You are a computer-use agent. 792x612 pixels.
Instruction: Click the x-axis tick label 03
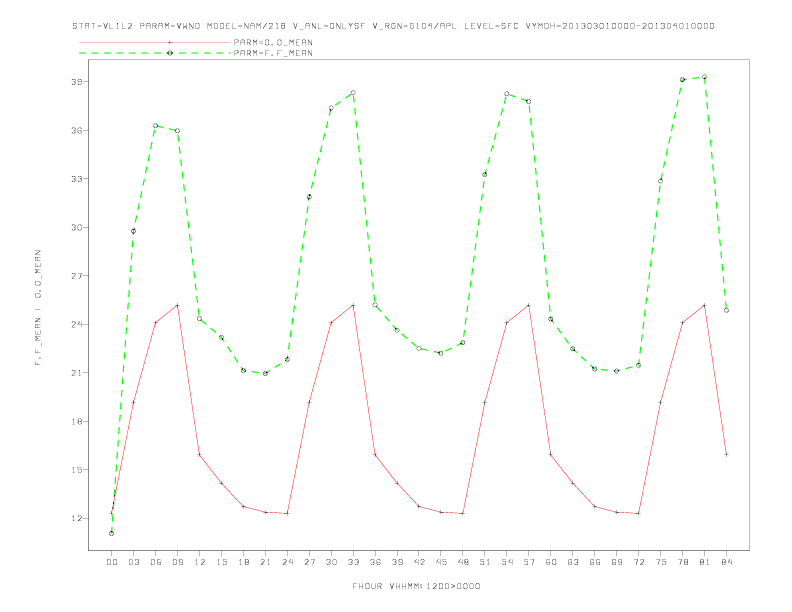(x=133, y=562)
